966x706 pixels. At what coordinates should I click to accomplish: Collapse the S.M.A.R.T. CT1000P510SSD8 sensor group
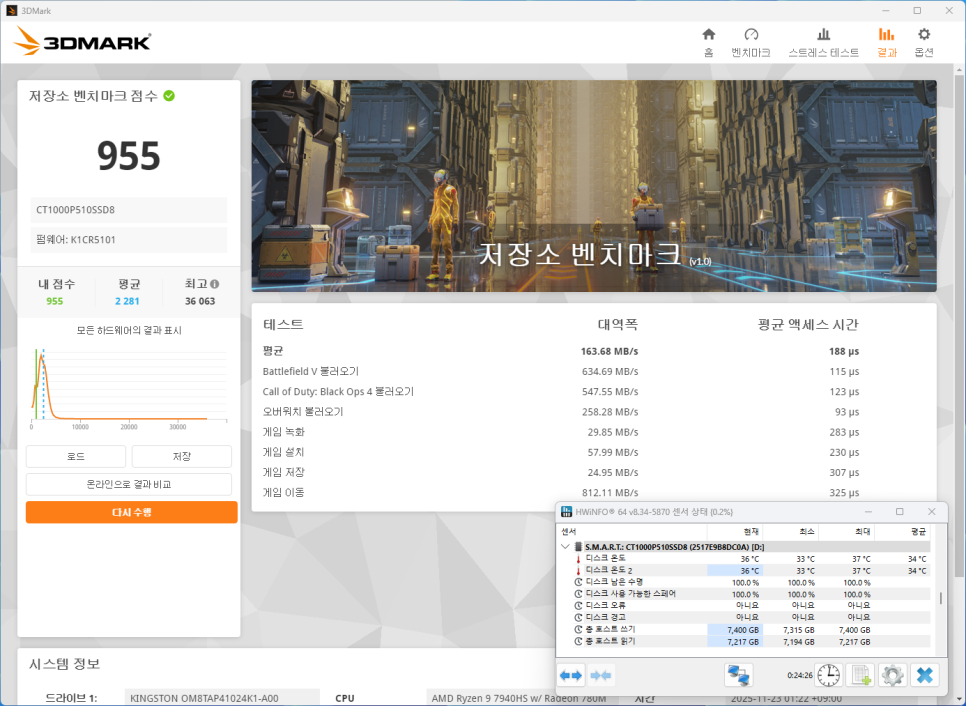[565, 547]
